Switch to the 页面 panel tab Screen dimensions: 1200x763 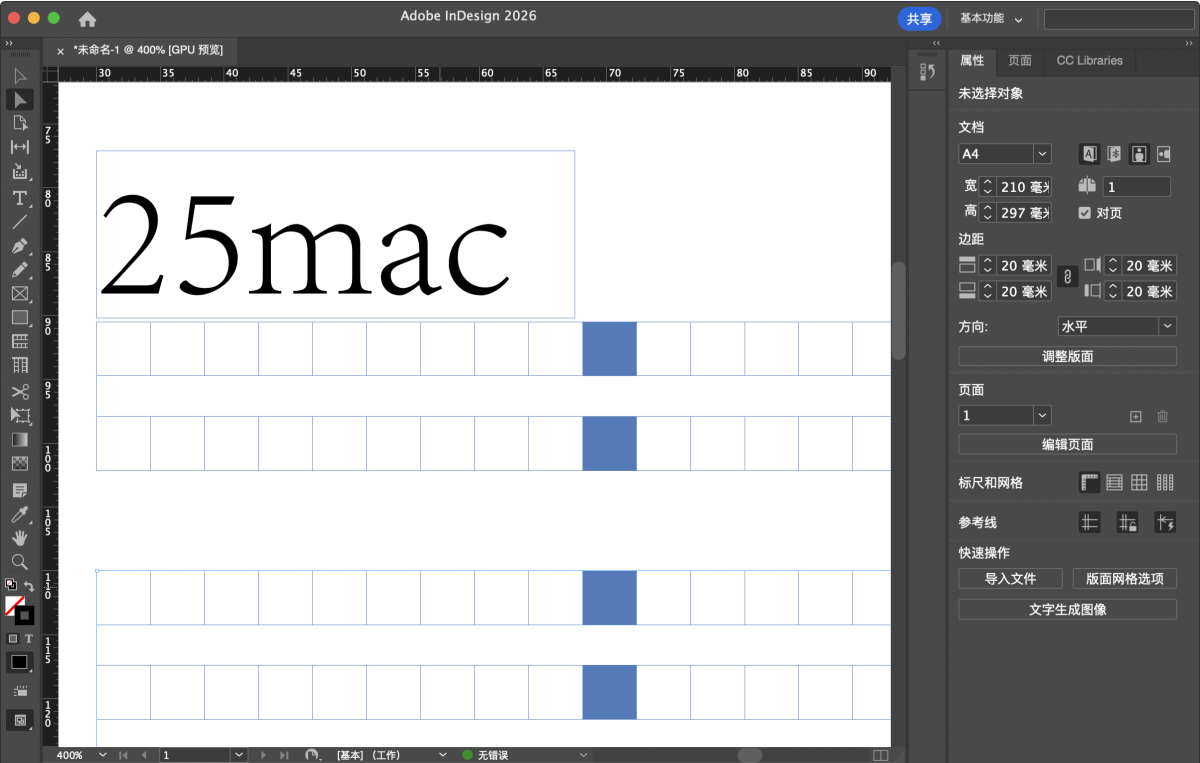pos(1020,61)
